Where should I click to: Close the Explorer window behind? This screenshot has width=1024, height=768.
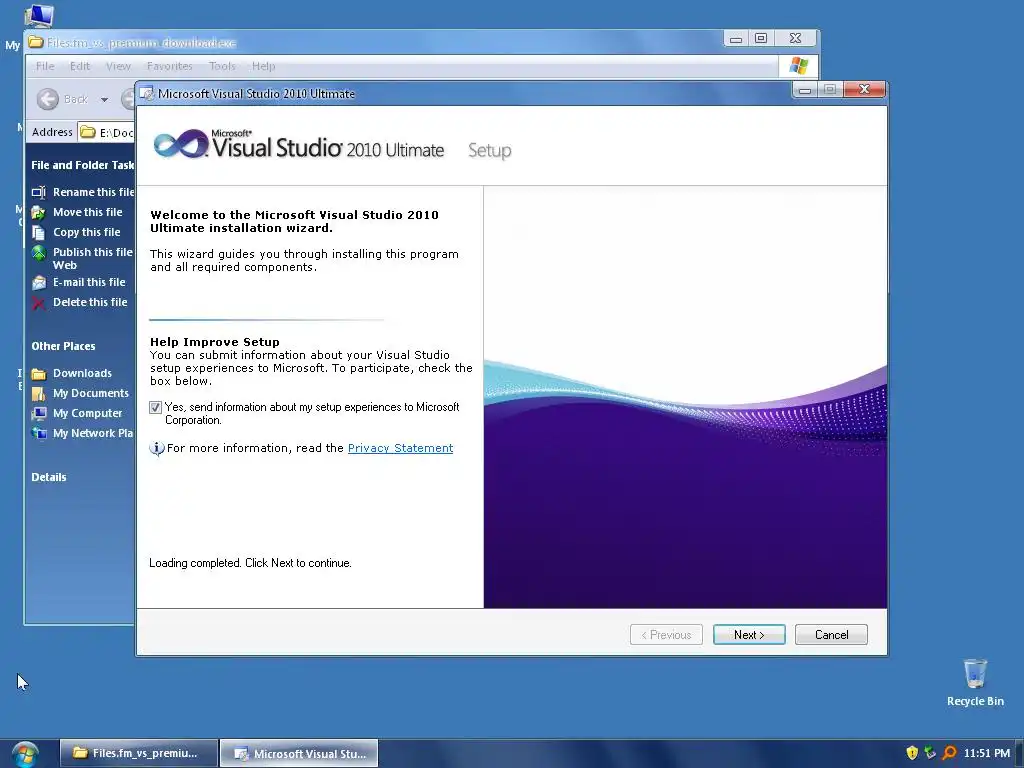tap(795, 39)
